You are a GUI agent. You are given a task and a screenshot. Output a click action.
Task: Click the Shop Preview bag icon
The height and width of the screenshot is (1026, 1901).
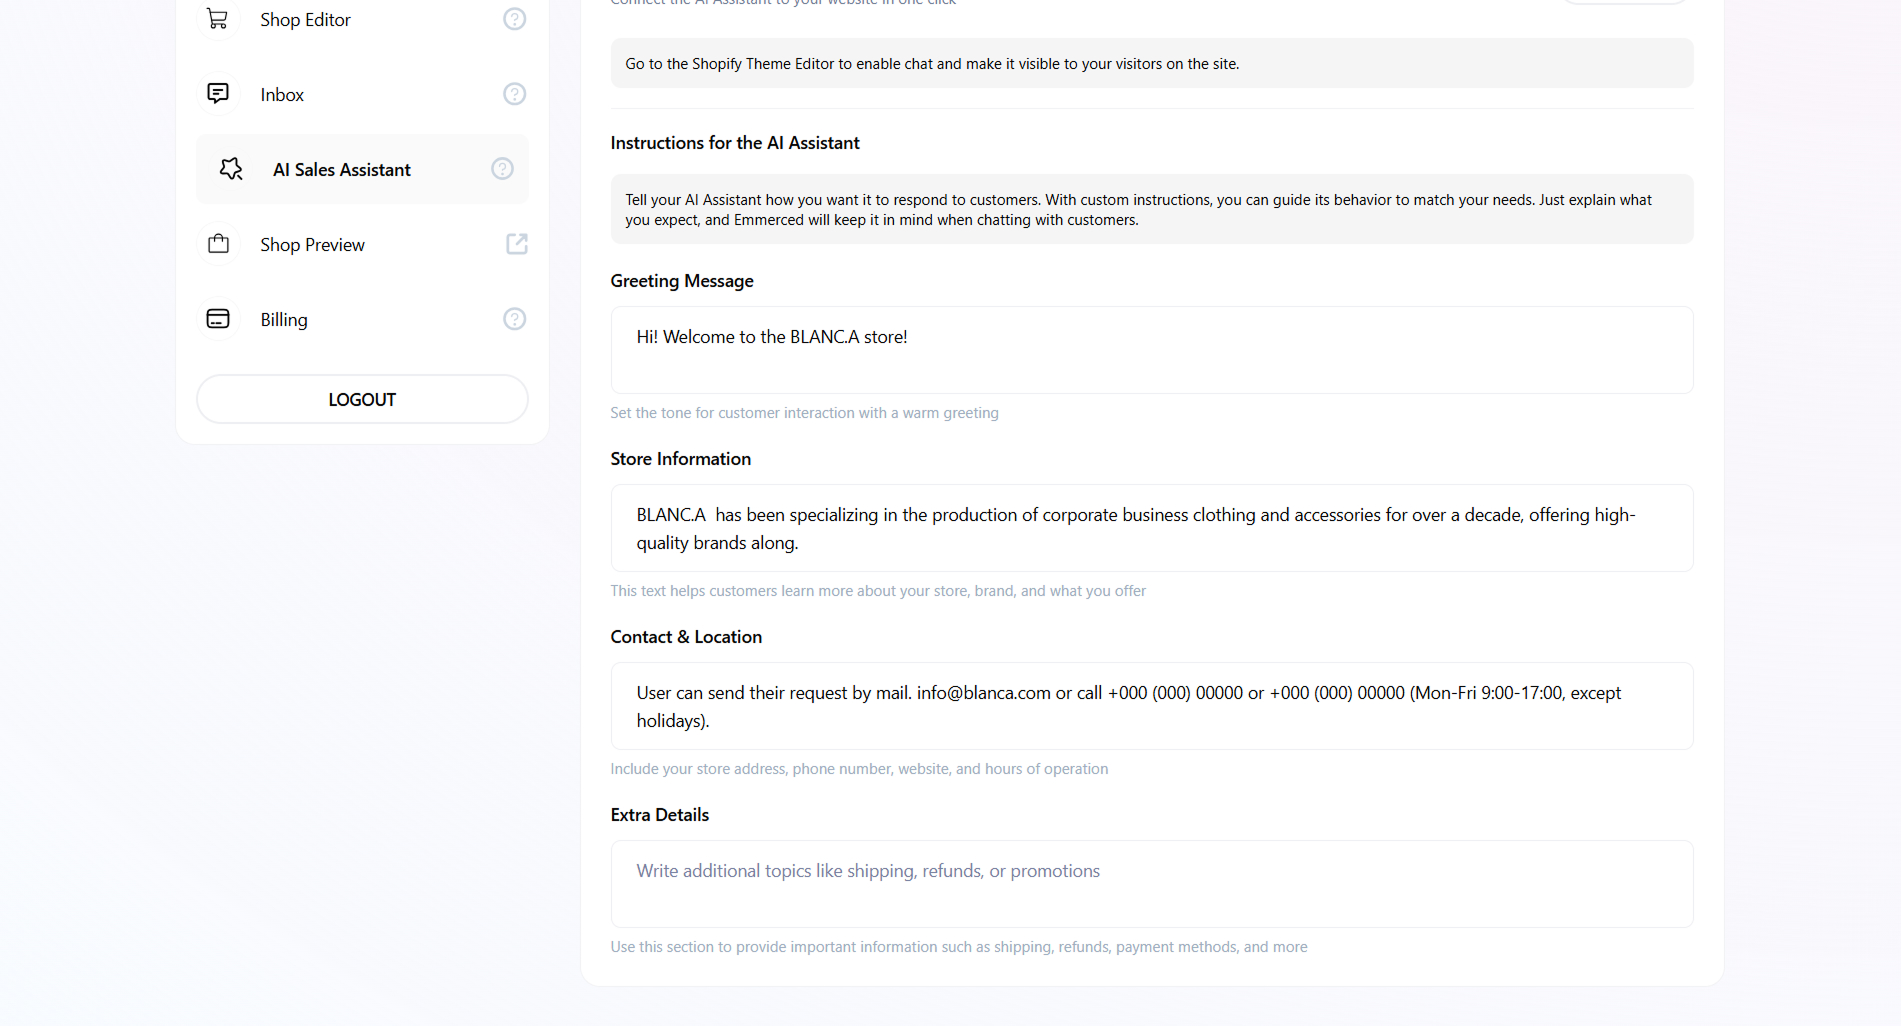218,244
